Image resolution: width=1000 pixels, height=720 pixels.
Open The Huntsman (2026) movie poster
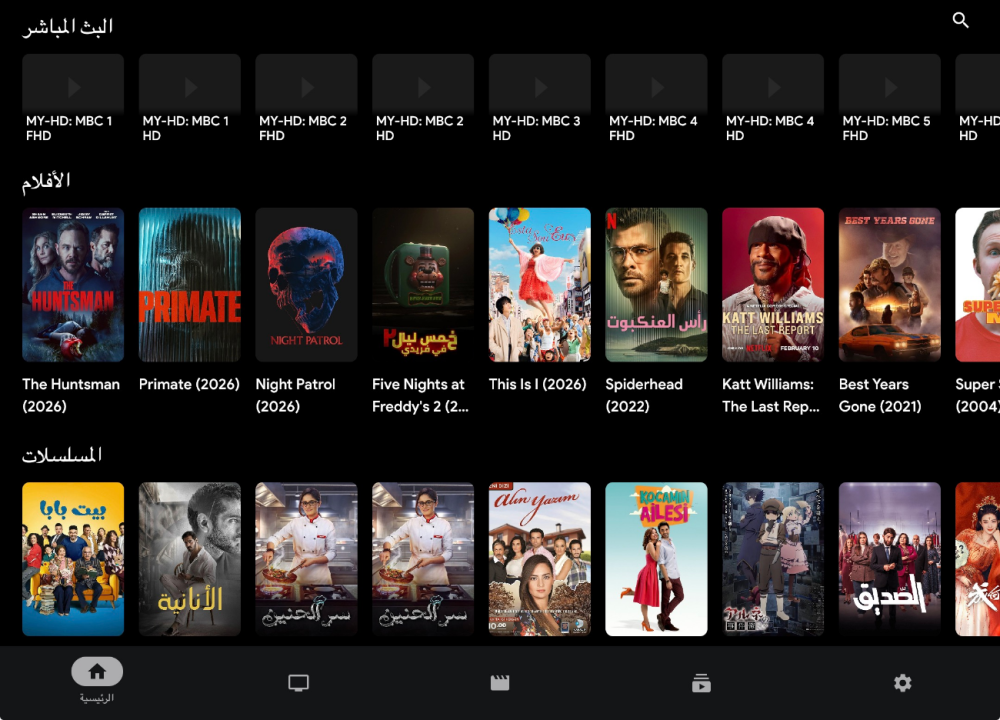73,285
